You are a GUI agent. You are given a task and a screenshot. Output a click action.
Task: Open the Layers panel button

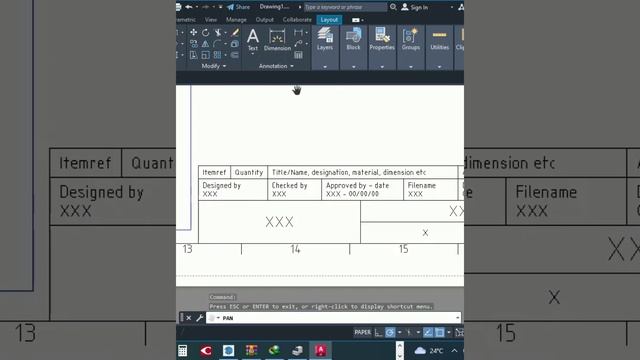coord(325,39)
